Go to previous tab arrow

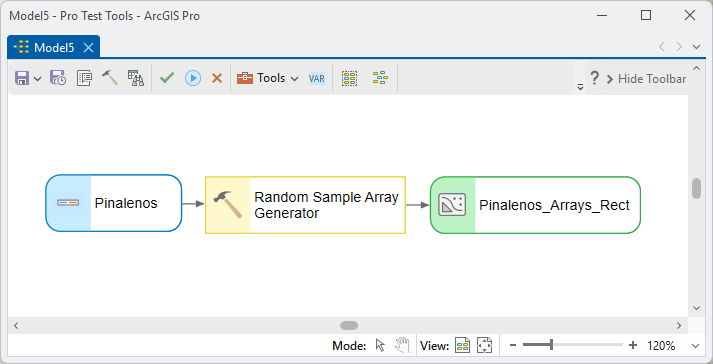(662, 46)
